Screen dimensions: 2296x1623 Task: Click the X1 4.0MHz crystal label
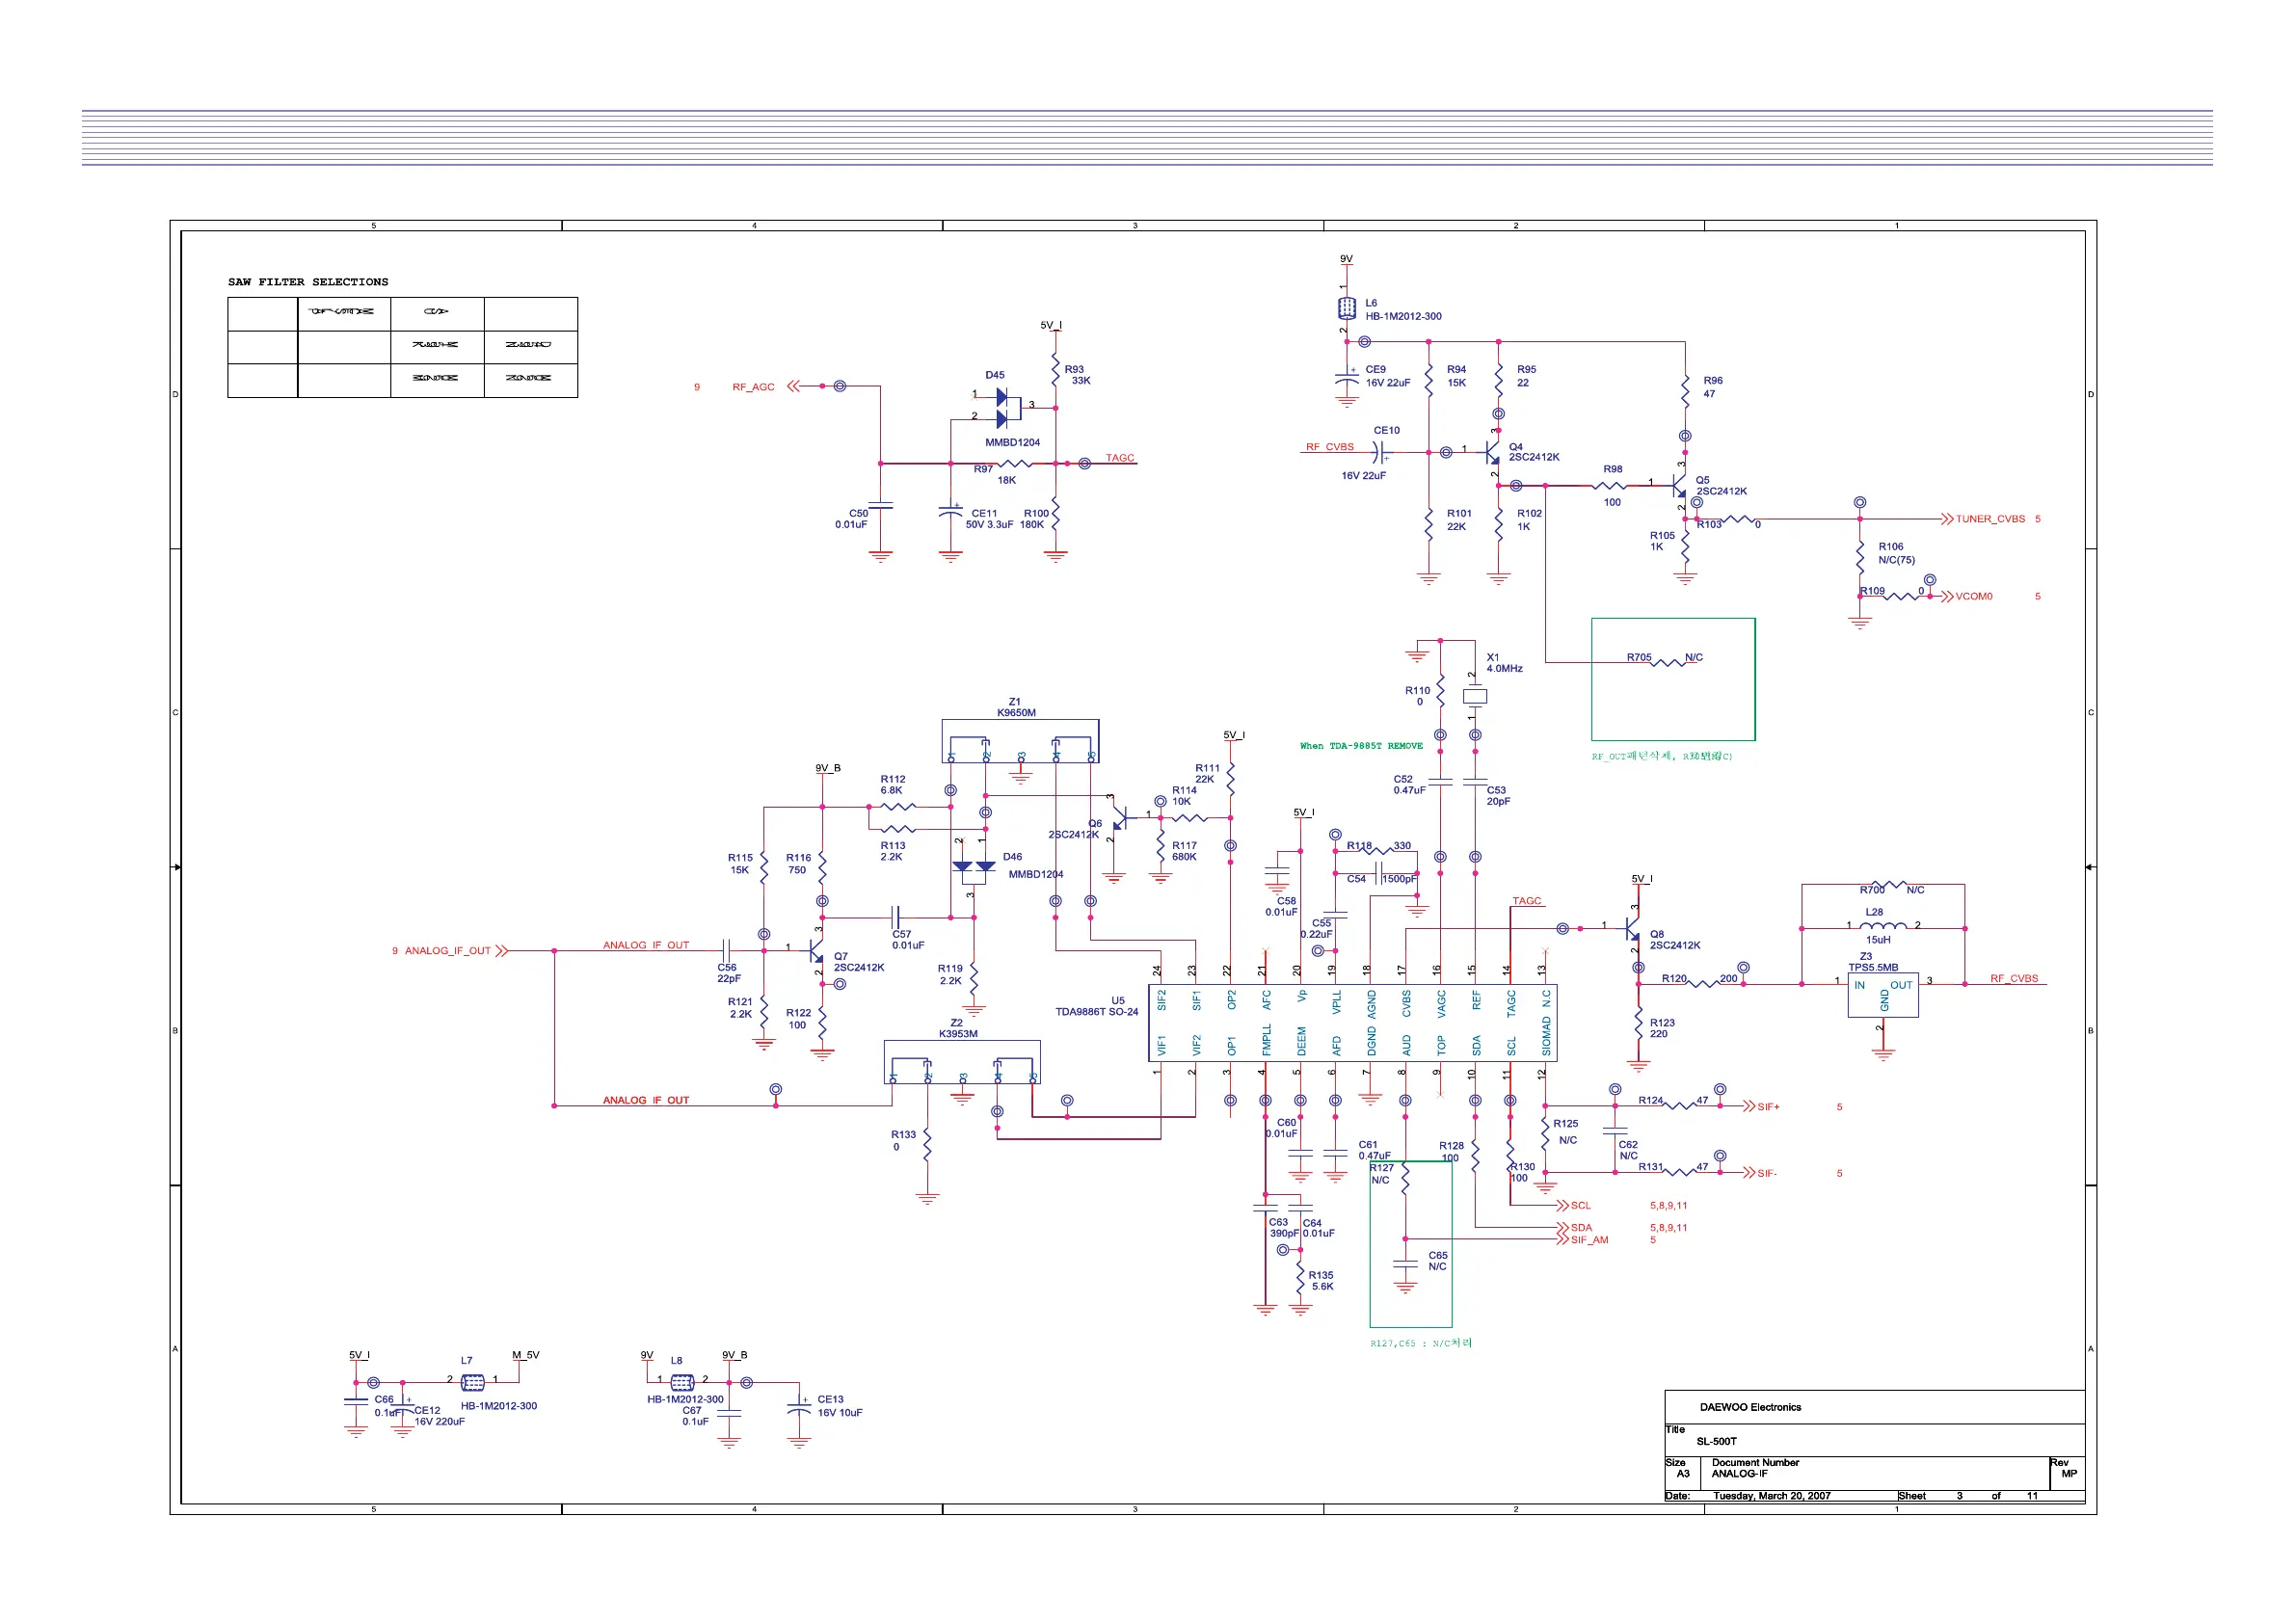click(x=1504, y=663)
